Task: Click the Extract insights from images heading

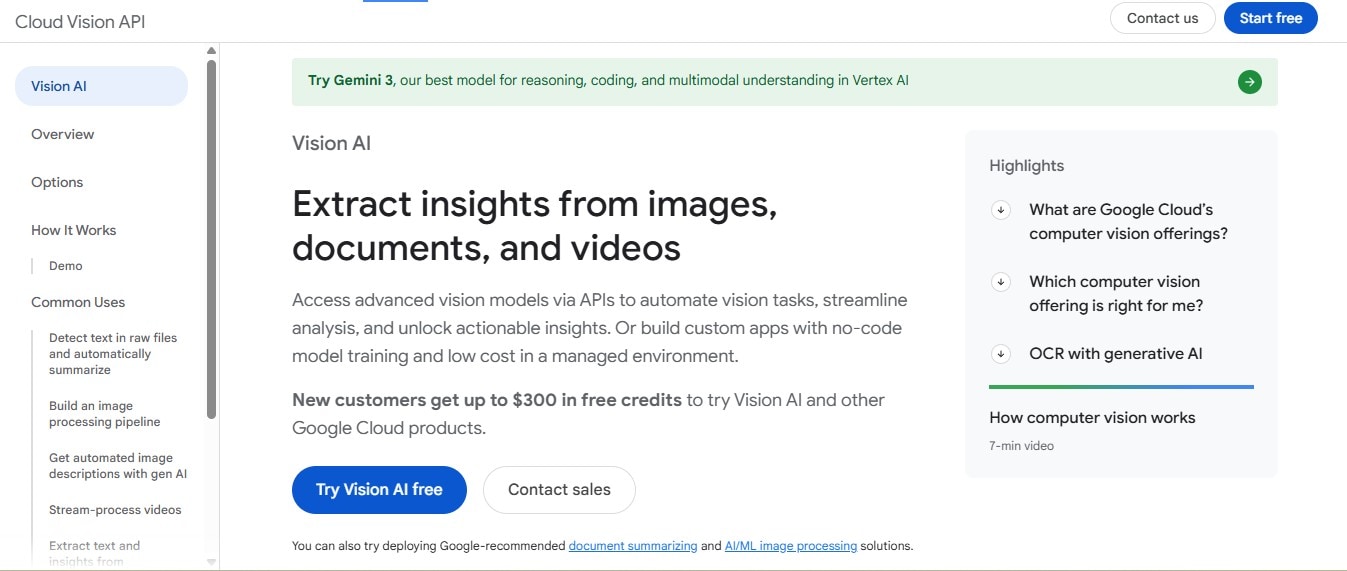Action: (535, 225)
